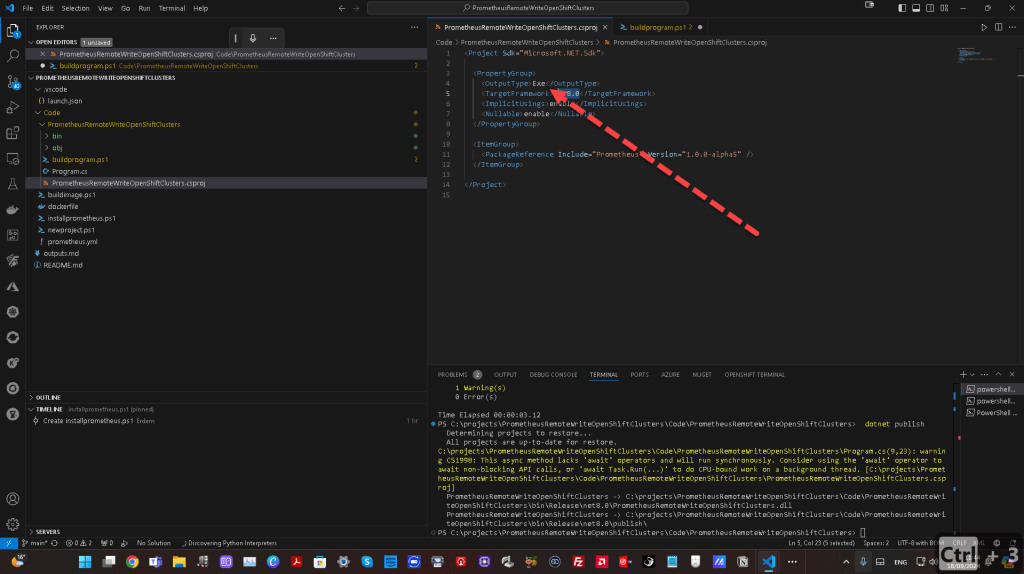Open prometheus.yml in the Explorer

tap(72, 242)
